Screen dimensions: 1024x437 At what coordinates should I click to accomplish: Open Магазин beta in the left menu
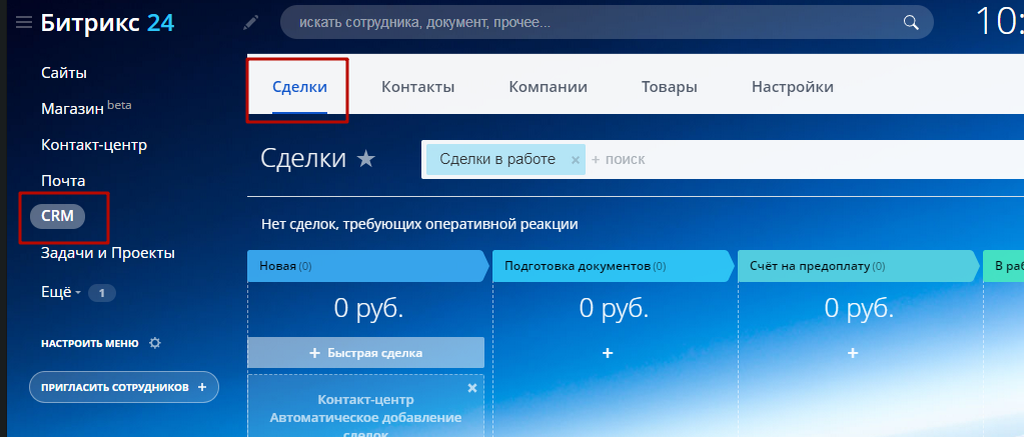pyautogui.click(x=86, y=108)
